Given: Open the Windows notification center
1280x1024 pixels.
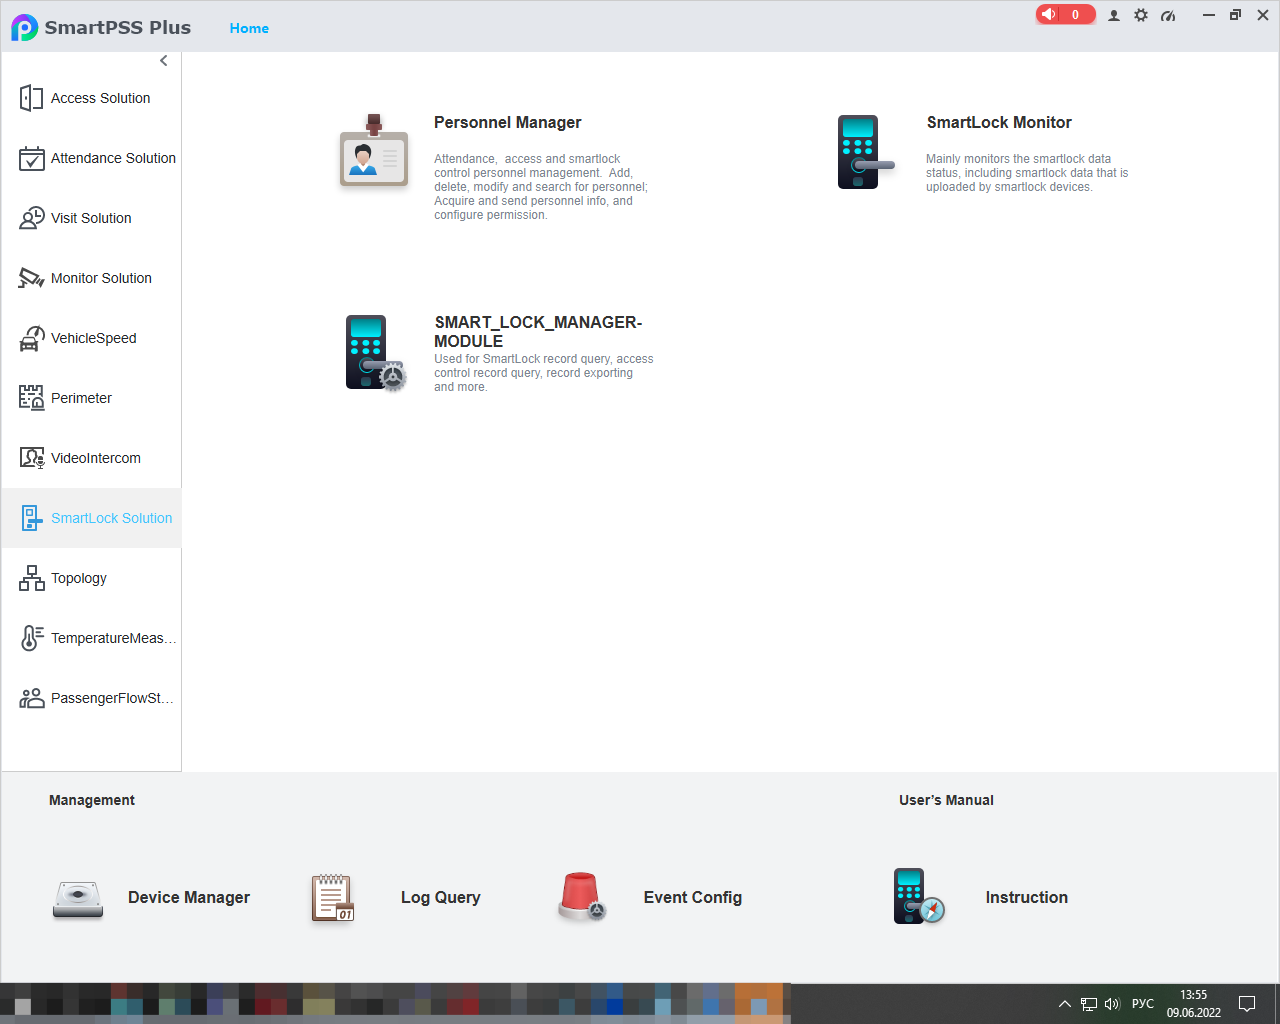Looking at the screenshot, I should [1247, 1004].
